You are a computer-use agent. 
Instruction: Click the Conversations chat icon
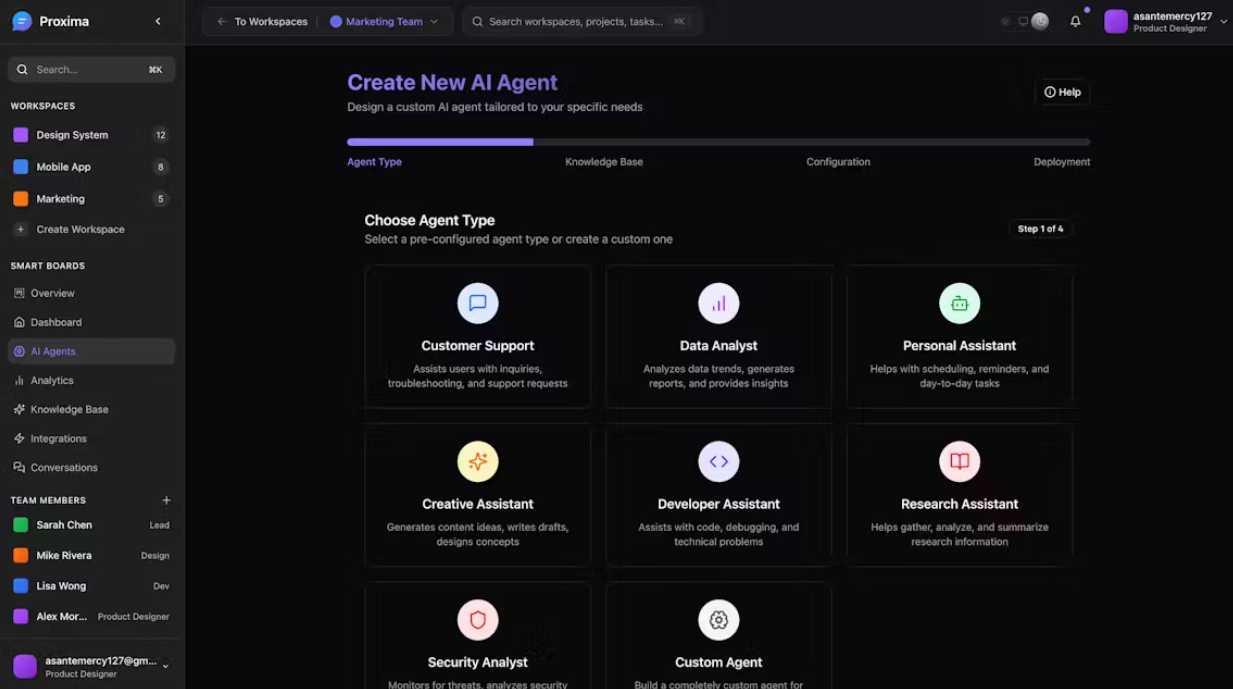click(19, 467)
